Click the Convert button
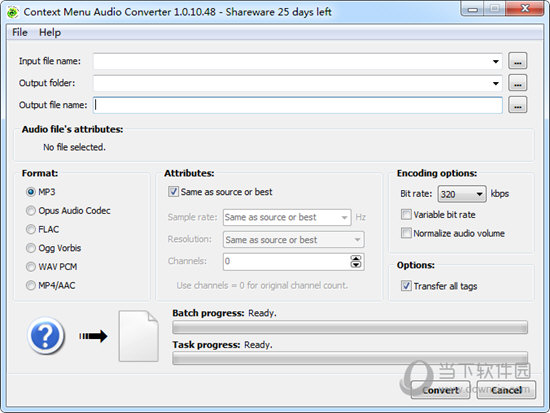Image resolution: width=550 pixels, height=413 pixels. pyautogui.click(x=441, y=390)
